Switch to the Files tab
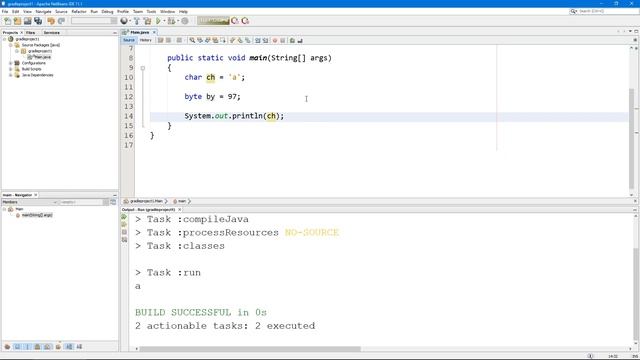Image resolution: width=640 pixels, height=360 pixels. (31, 33)
